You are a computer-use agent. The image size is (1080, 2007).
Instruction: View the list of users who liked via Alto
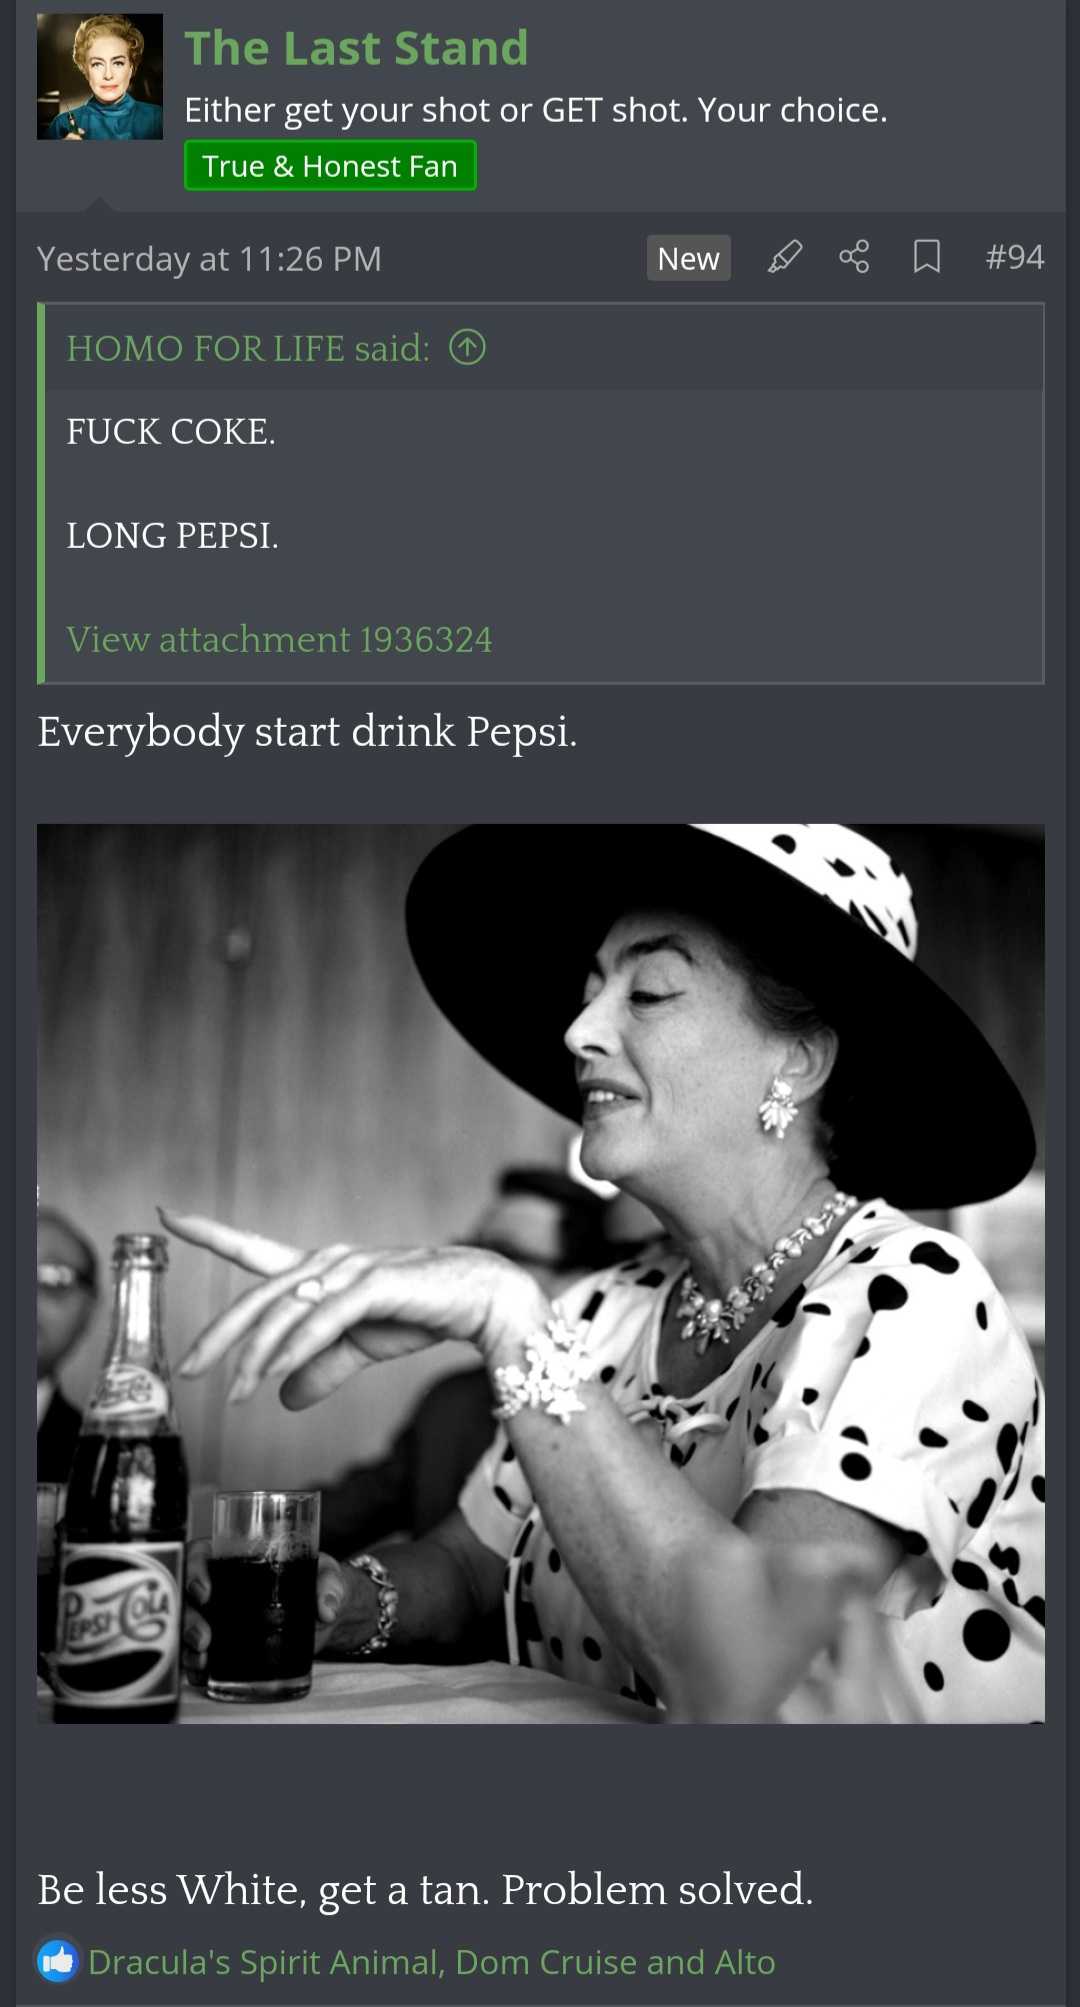744,1962
